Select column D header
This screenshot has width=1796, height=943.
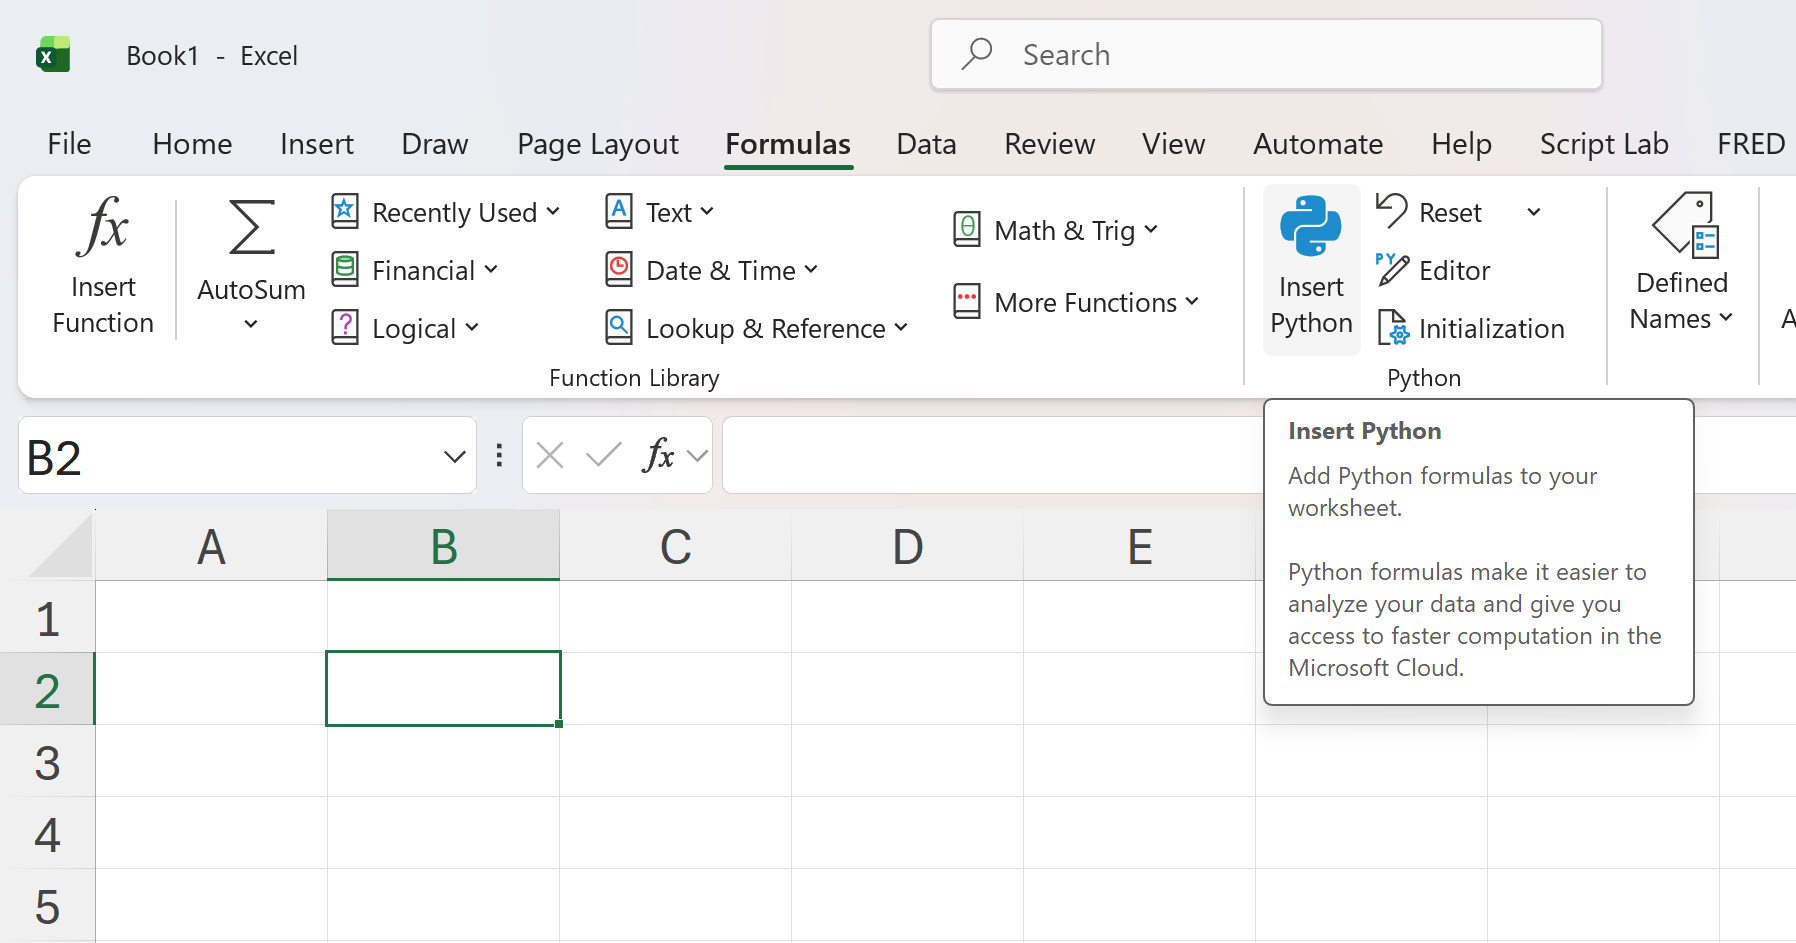pos(907,546)
